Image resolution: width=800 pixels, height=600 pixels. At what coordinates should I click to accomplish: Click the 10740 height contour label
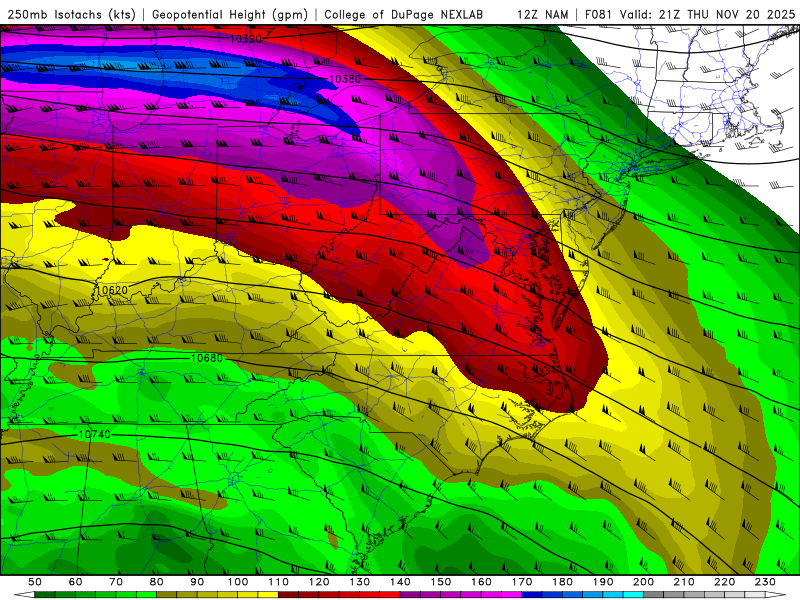pos(94,435)
